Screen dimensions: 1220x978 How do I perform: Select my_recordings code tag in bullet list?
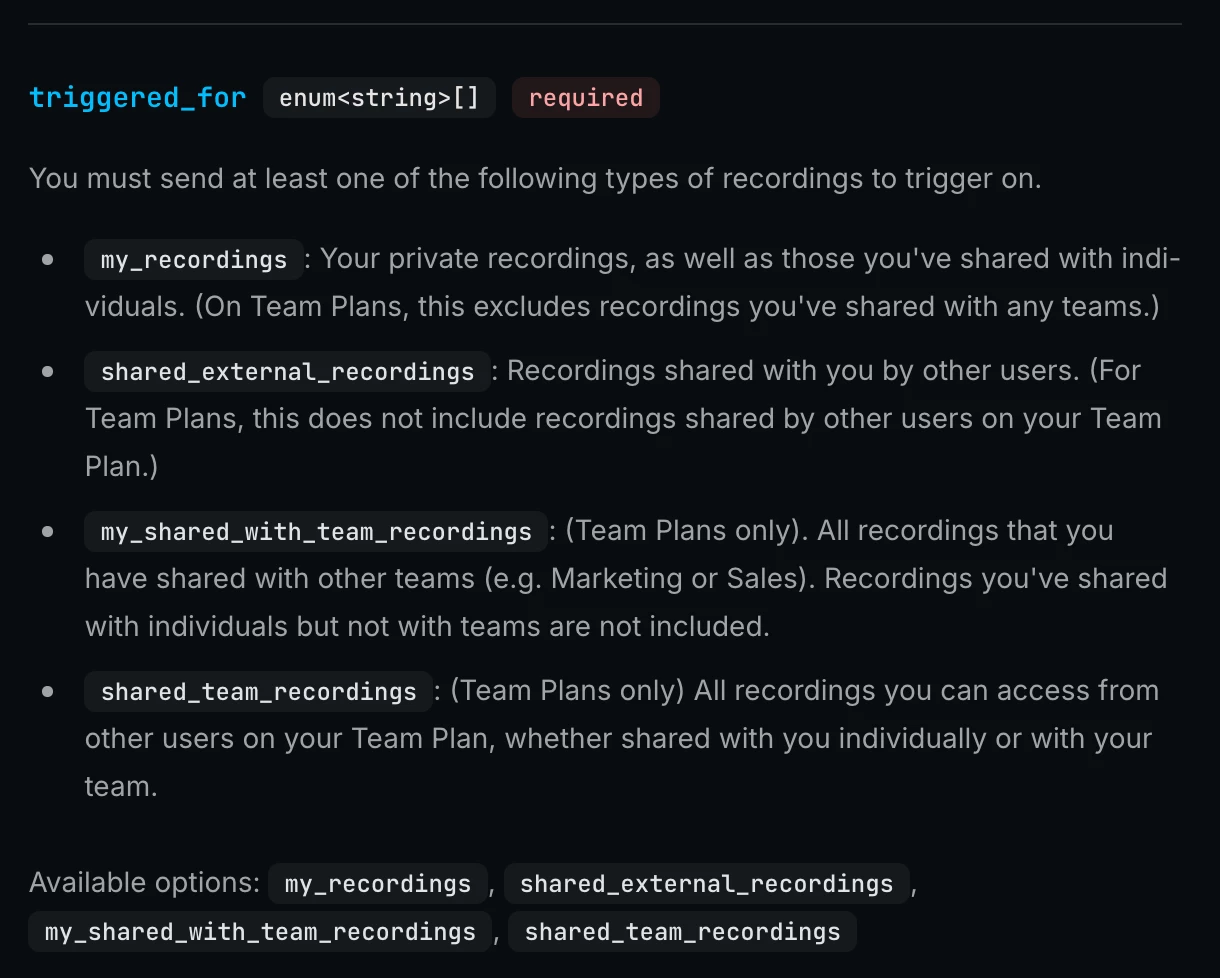[194, 260]
